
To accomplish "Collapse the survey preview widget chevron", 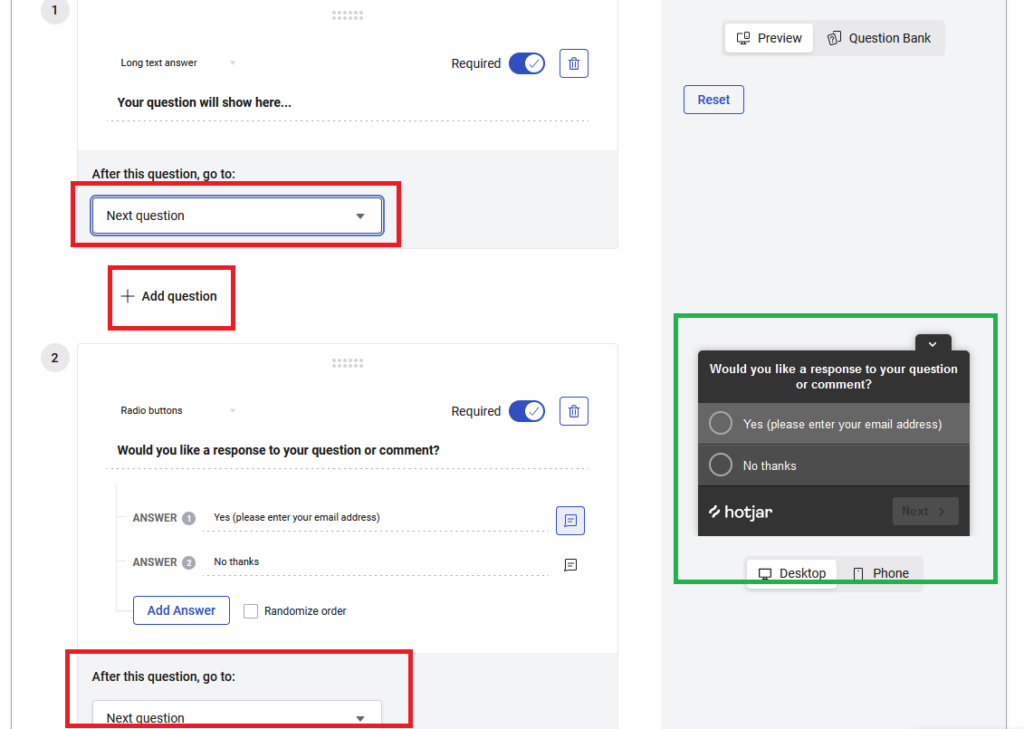I will pyautogui.click(x=932, y=343).
